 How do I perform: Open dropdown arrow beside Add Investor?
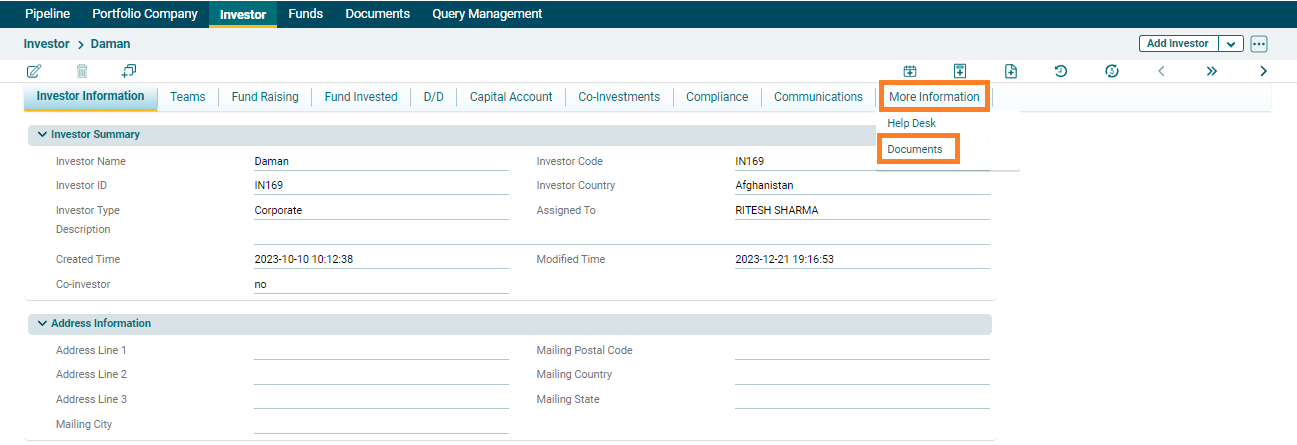click(x=1231, y=44)
